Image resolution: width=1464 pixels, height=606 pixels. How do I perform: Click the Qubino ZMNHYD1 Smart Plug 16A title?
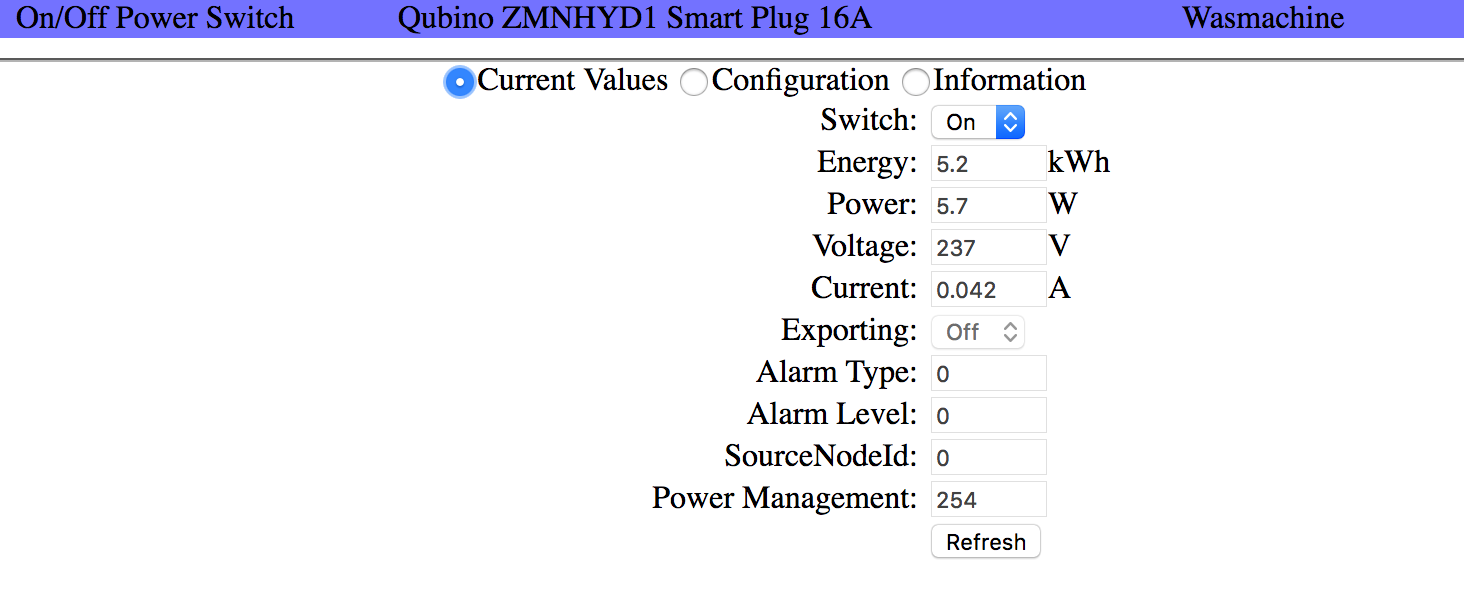(635, 18)
